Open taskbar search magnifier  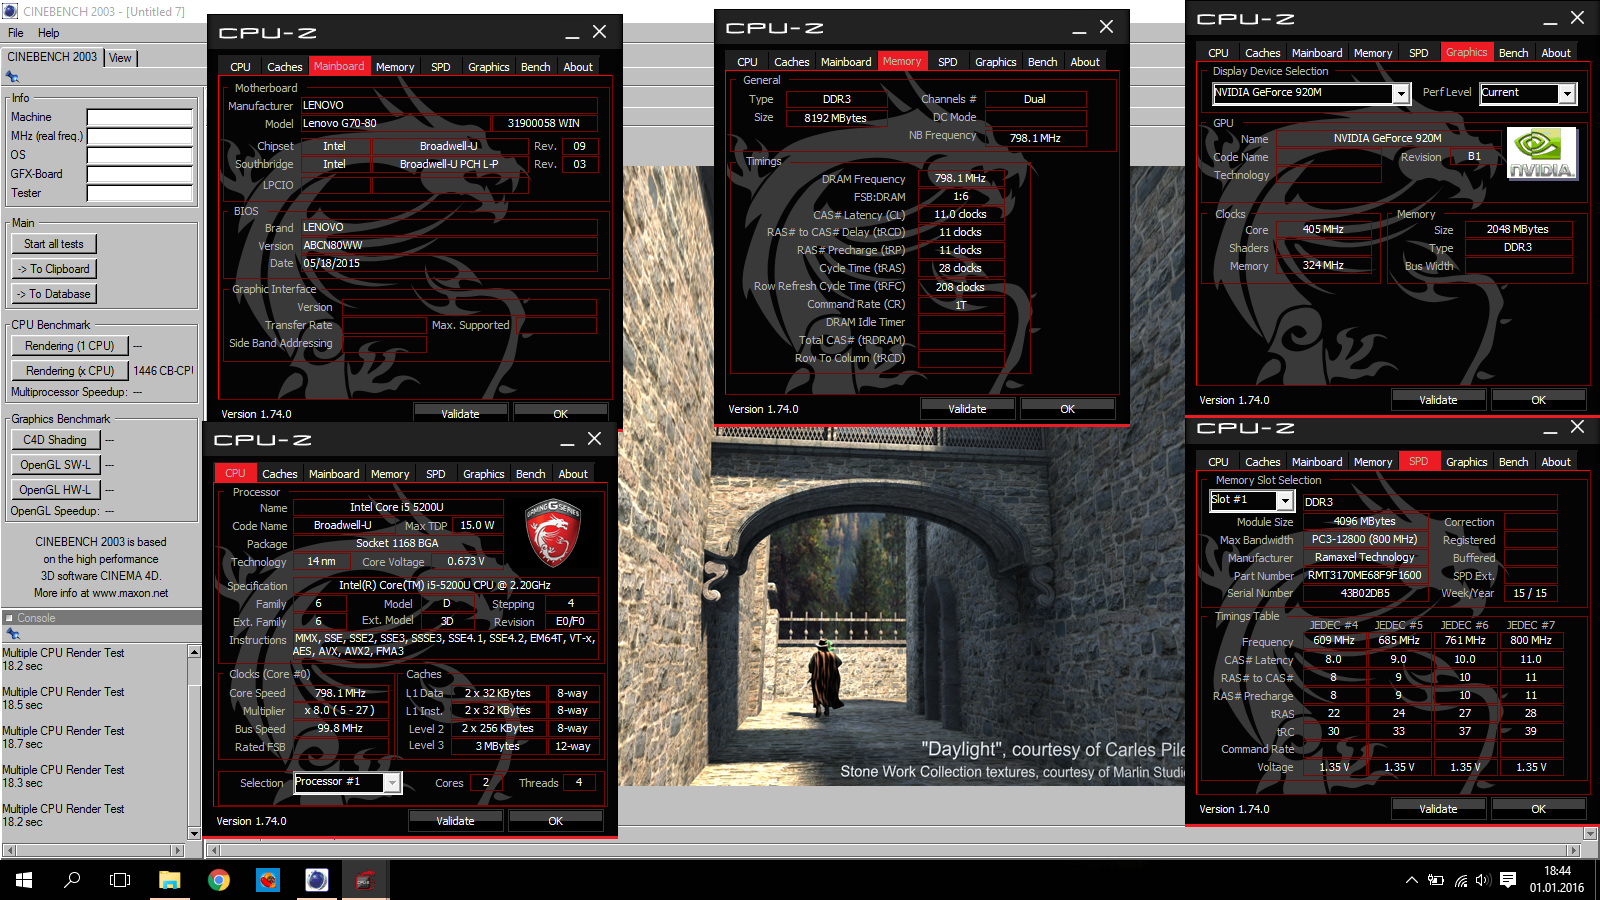click(72, 880)
